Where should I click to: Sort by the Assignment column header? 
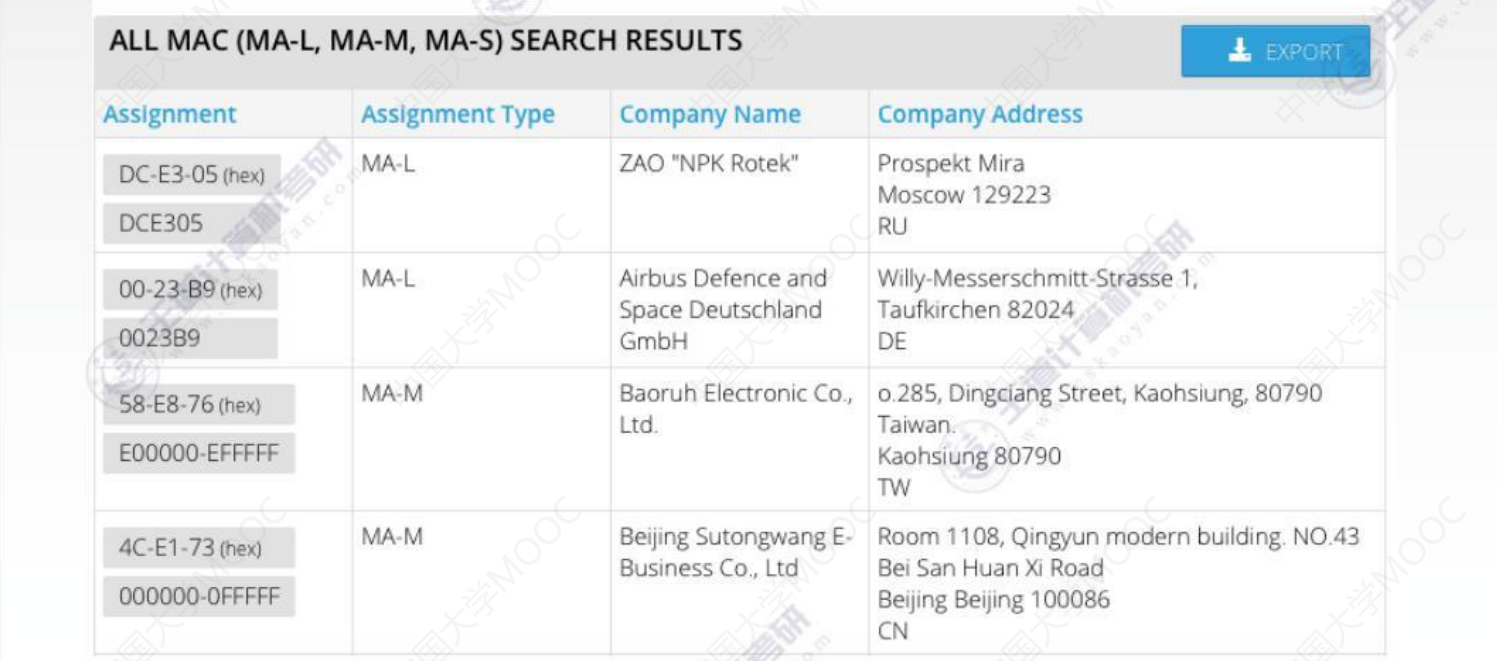tap(170, 115)
